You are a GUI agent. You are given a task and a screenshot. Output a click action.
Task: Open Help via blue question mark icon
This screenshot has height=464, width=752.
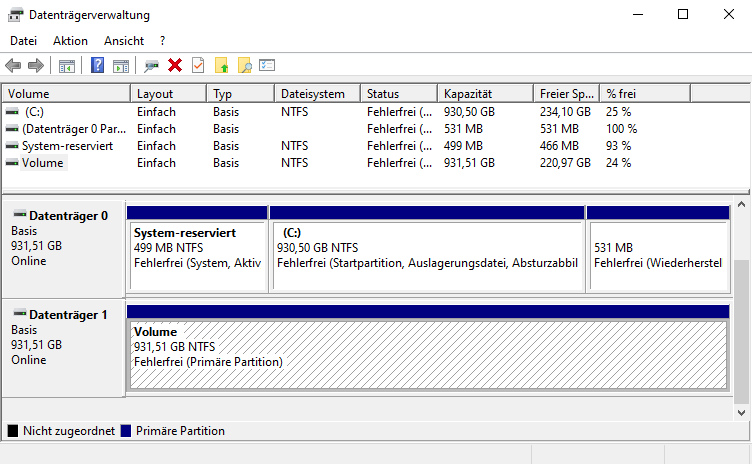point(97,65)
